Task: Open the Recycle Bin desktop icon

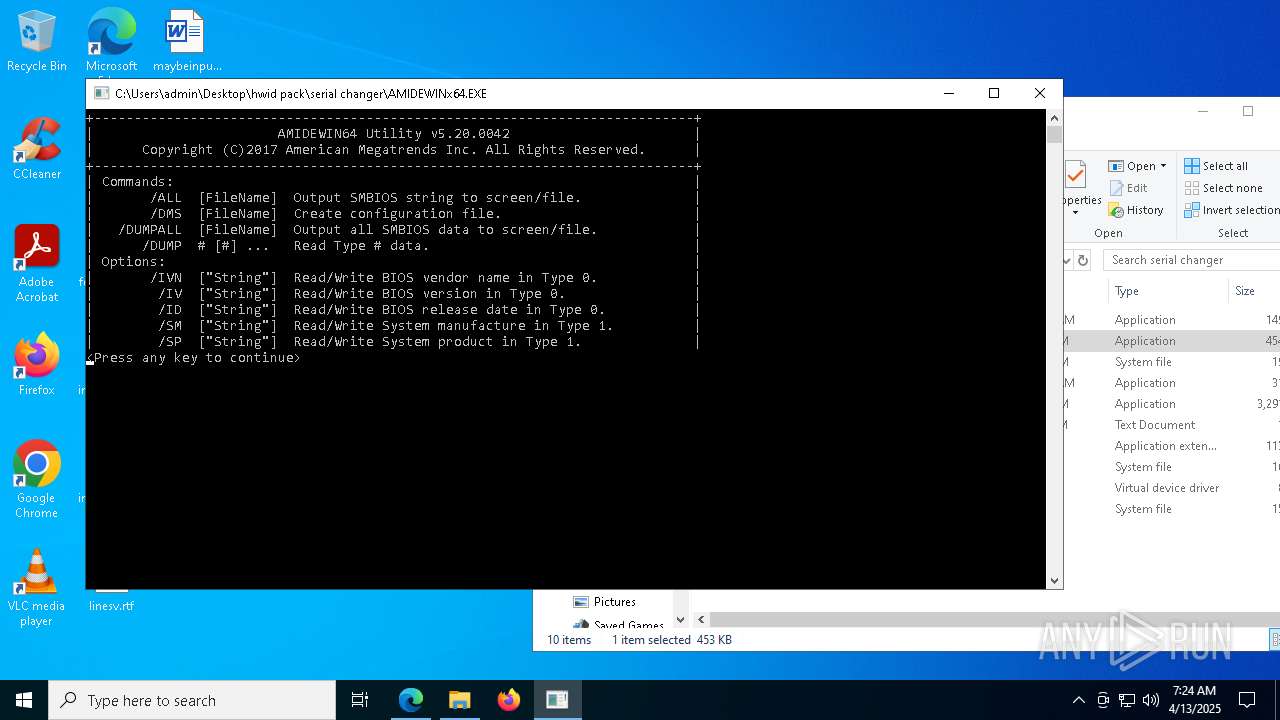Action: click(37, 41)
